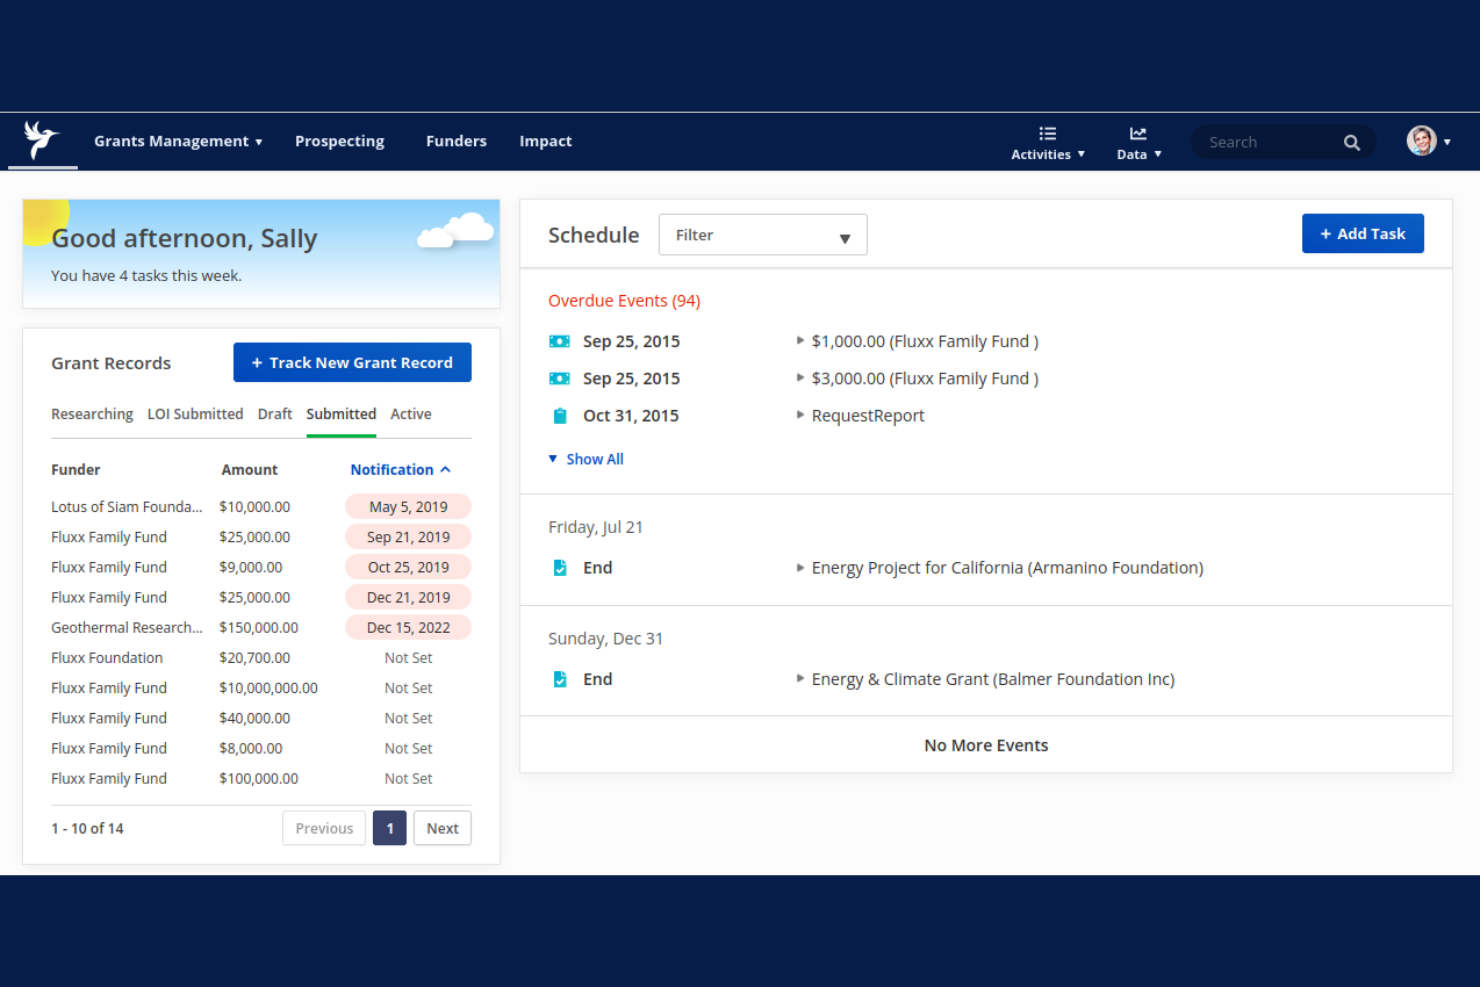Click the Dec 15, 2022 notification badge
The height and width of the screenshot is (987, 1480).
tap(408, 628)
